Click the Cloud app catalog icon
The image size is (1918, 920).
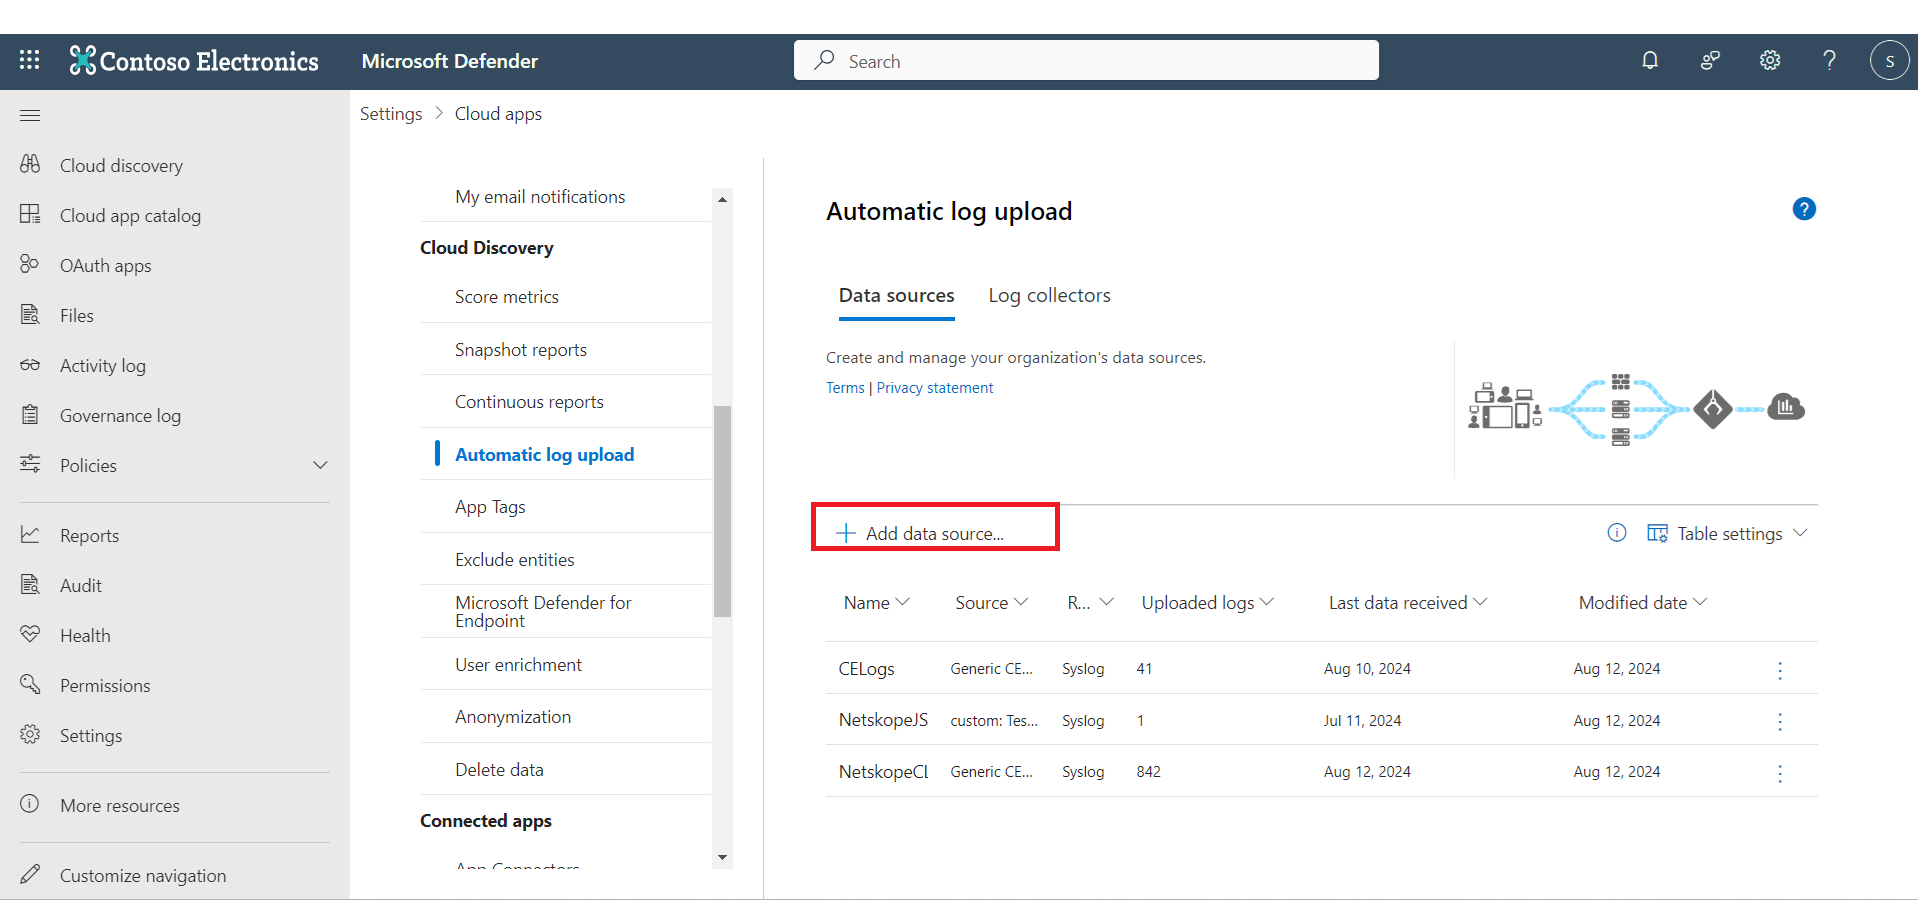(x=30, y=214)
